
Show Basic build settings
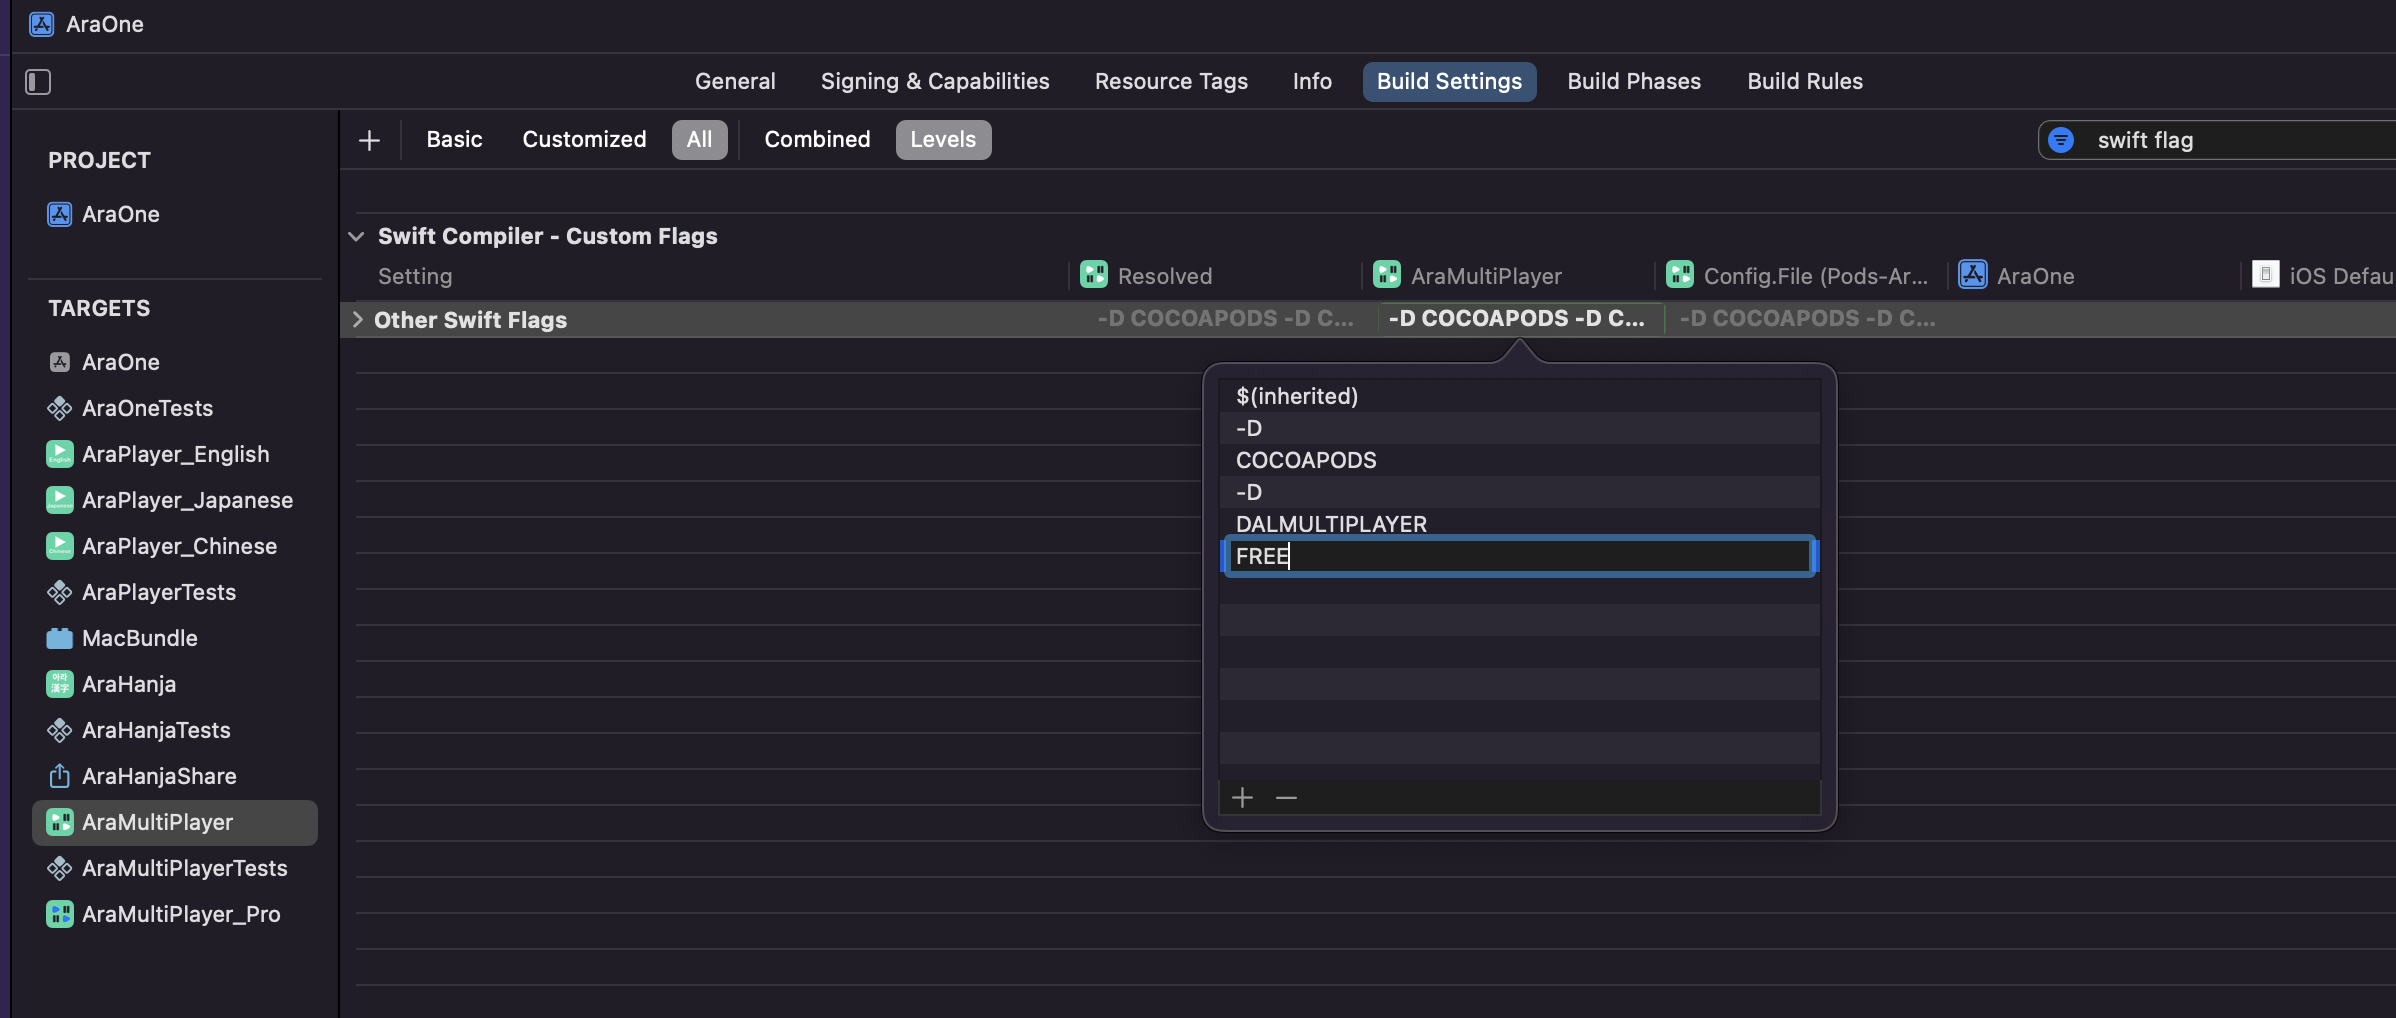coord(454,139)
